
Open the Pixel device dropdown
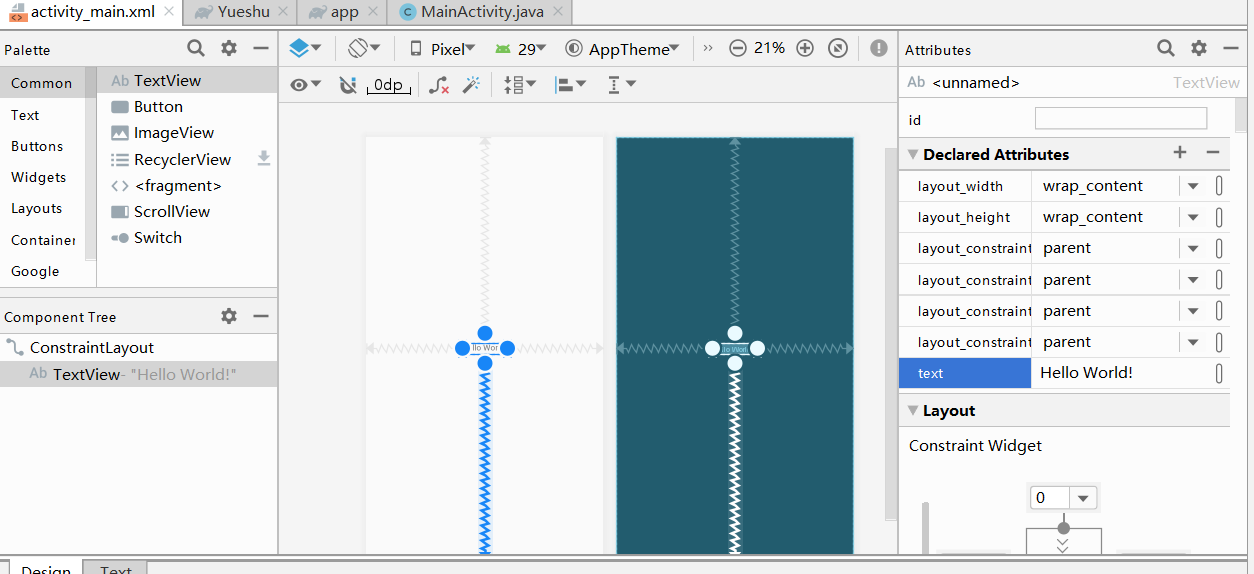(442, 48)
